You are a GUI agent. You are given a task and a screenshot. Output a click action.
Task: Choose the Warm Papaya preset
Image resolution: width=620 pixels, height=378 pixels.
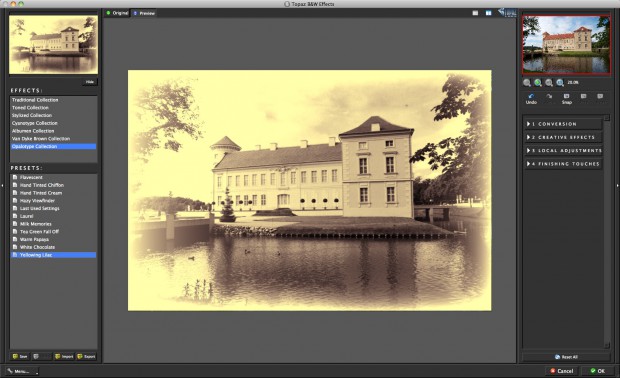53,240
